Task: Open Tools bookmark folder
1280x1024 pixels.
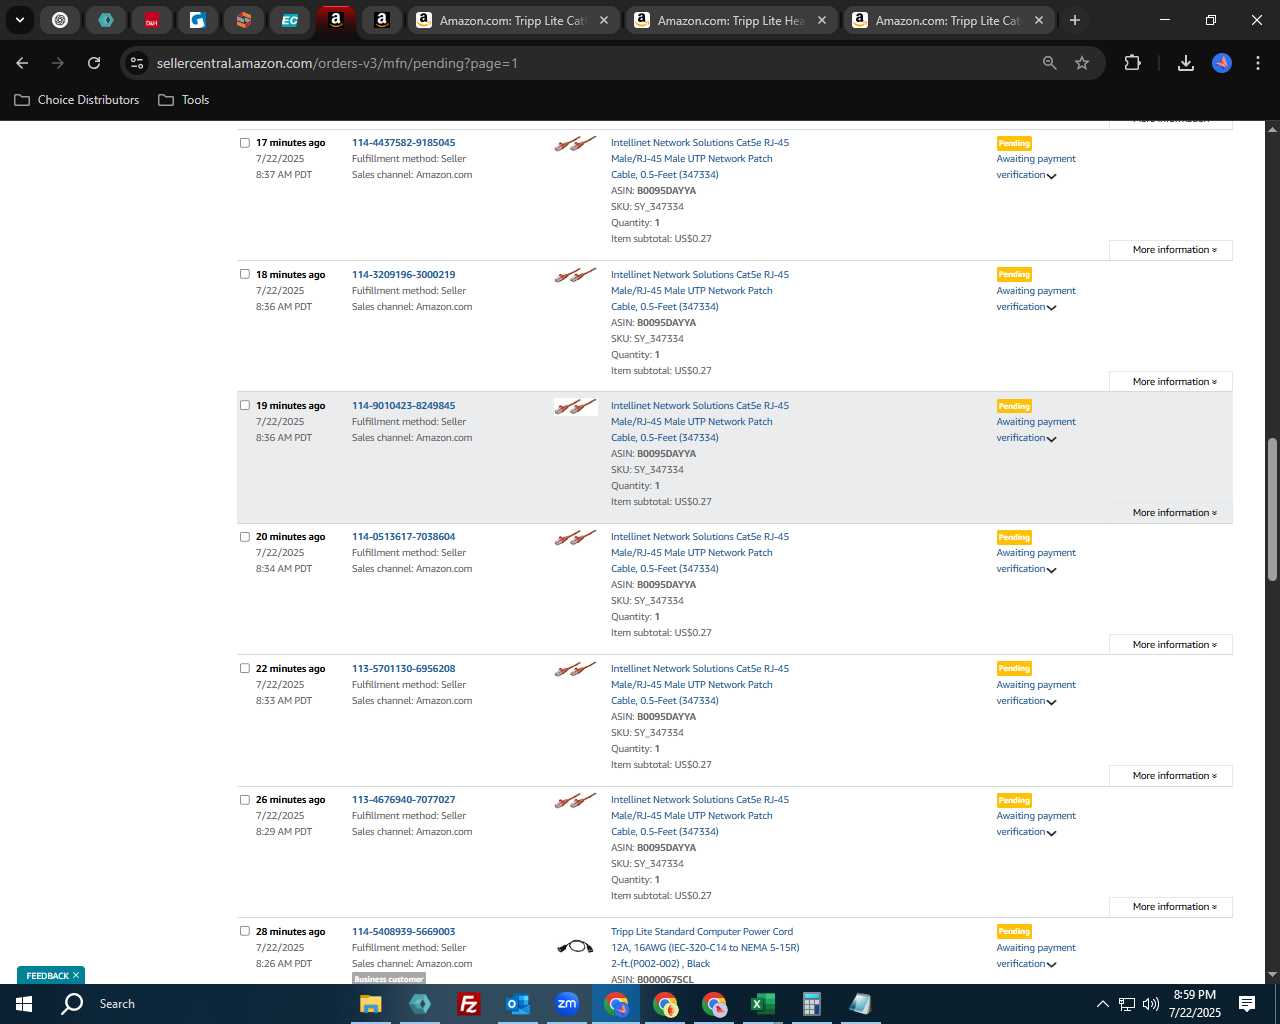Action: (x=184, y=100)
